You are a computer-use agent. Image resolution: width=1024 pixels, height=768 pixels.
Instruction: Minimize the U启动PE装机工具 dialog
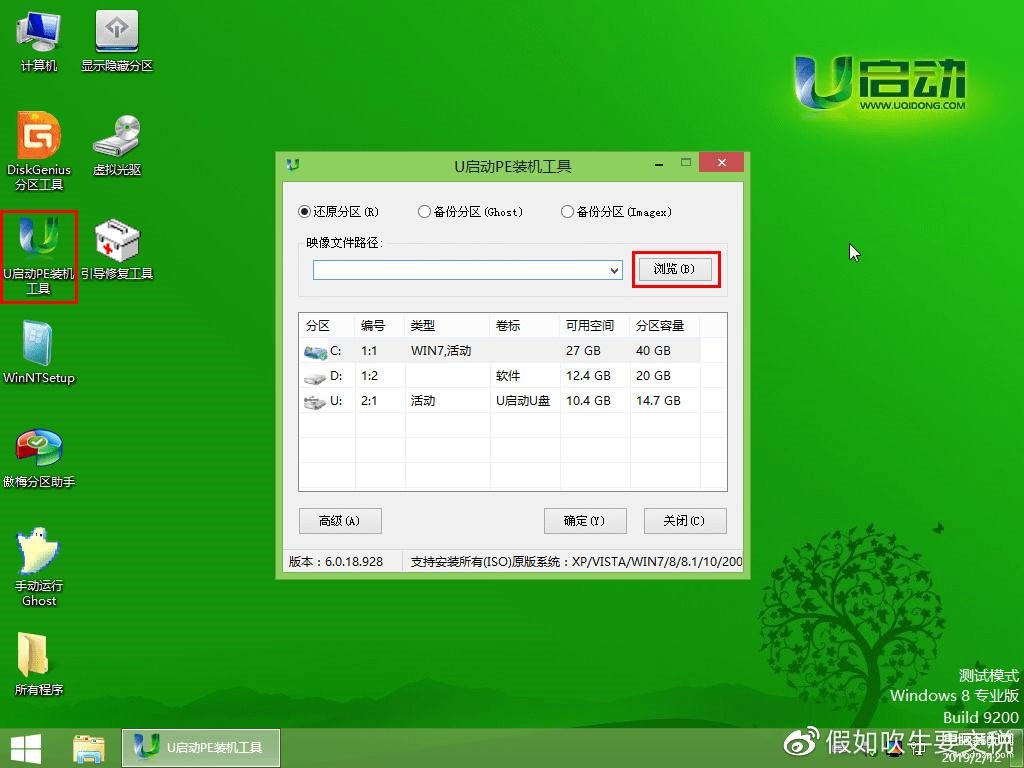(660, 163)
